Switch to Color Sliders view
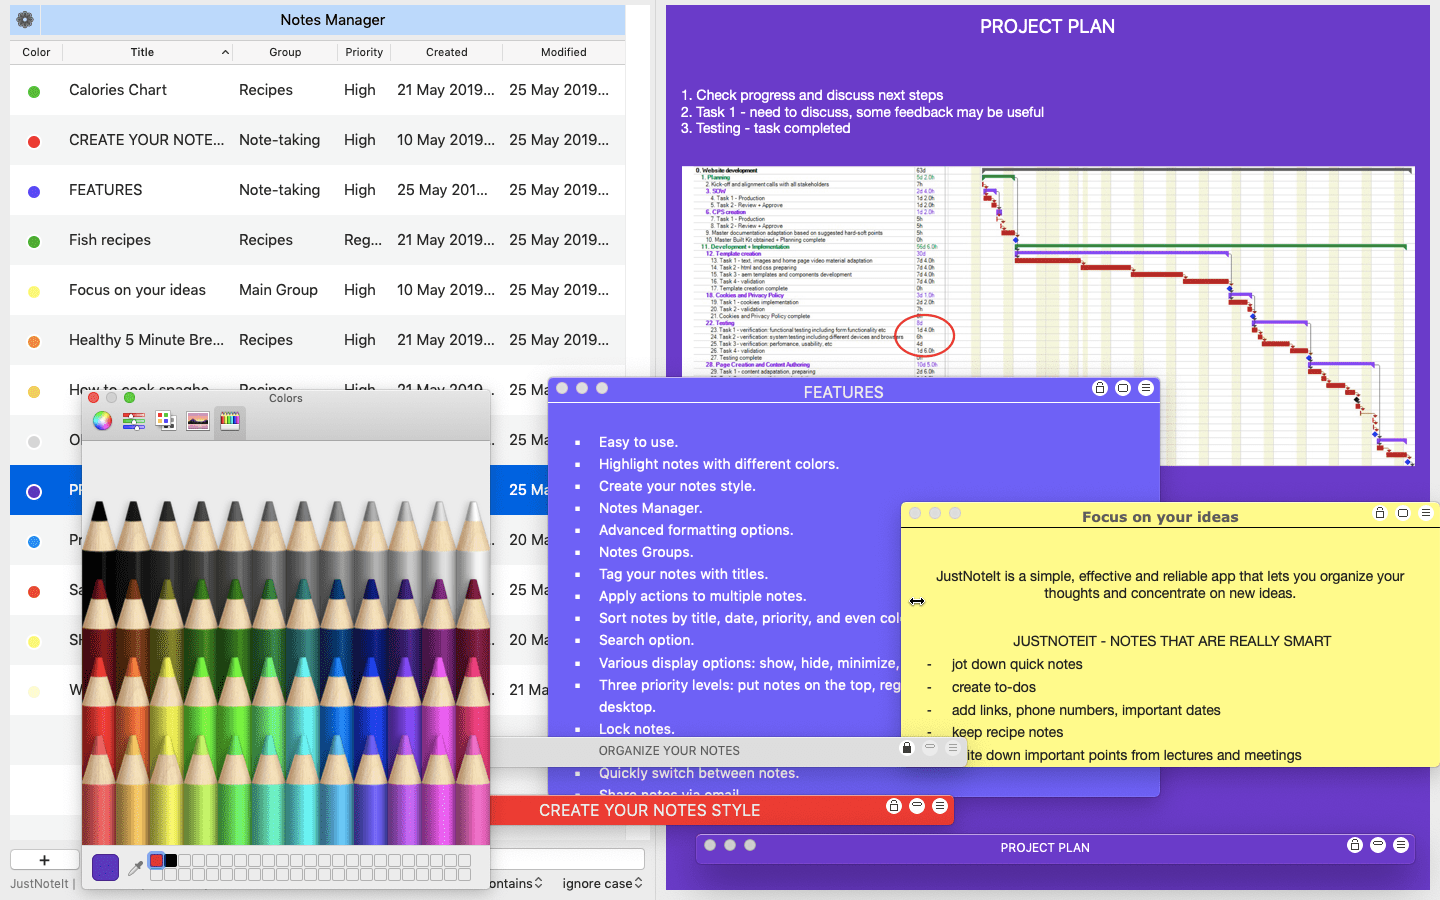 click(132, 421)
